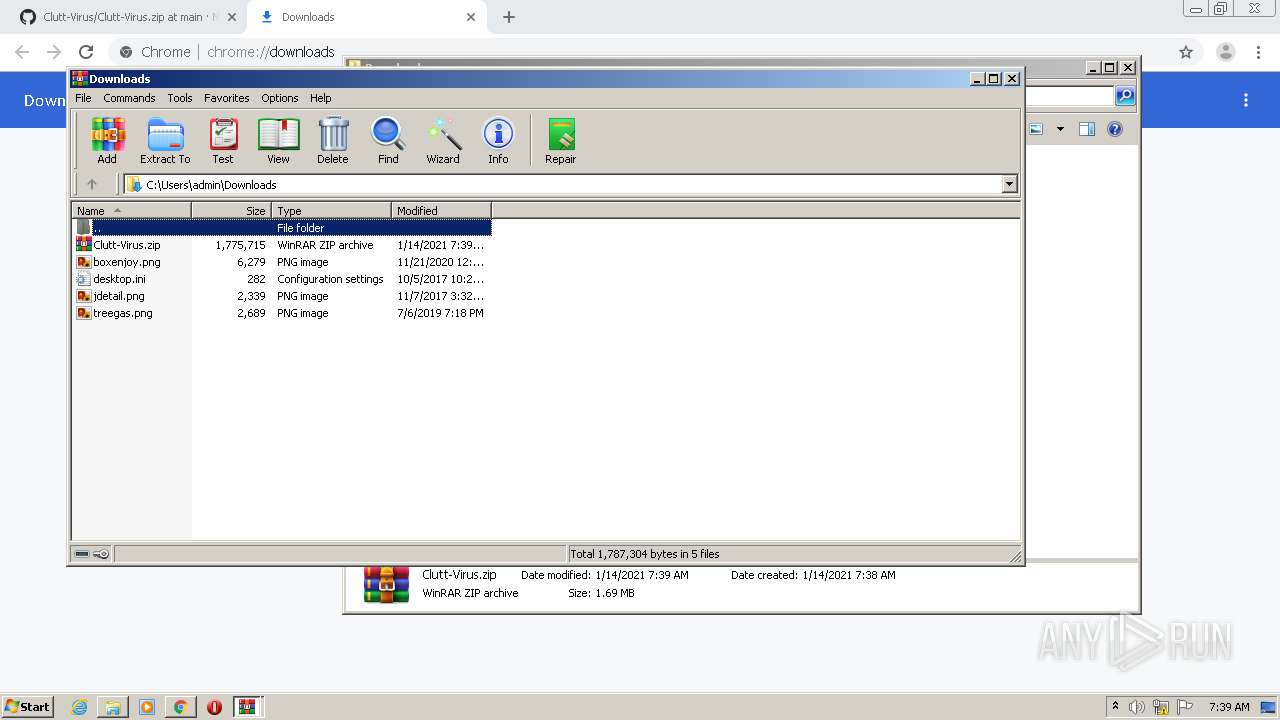Sort list by Modified column header

point(441,210)
